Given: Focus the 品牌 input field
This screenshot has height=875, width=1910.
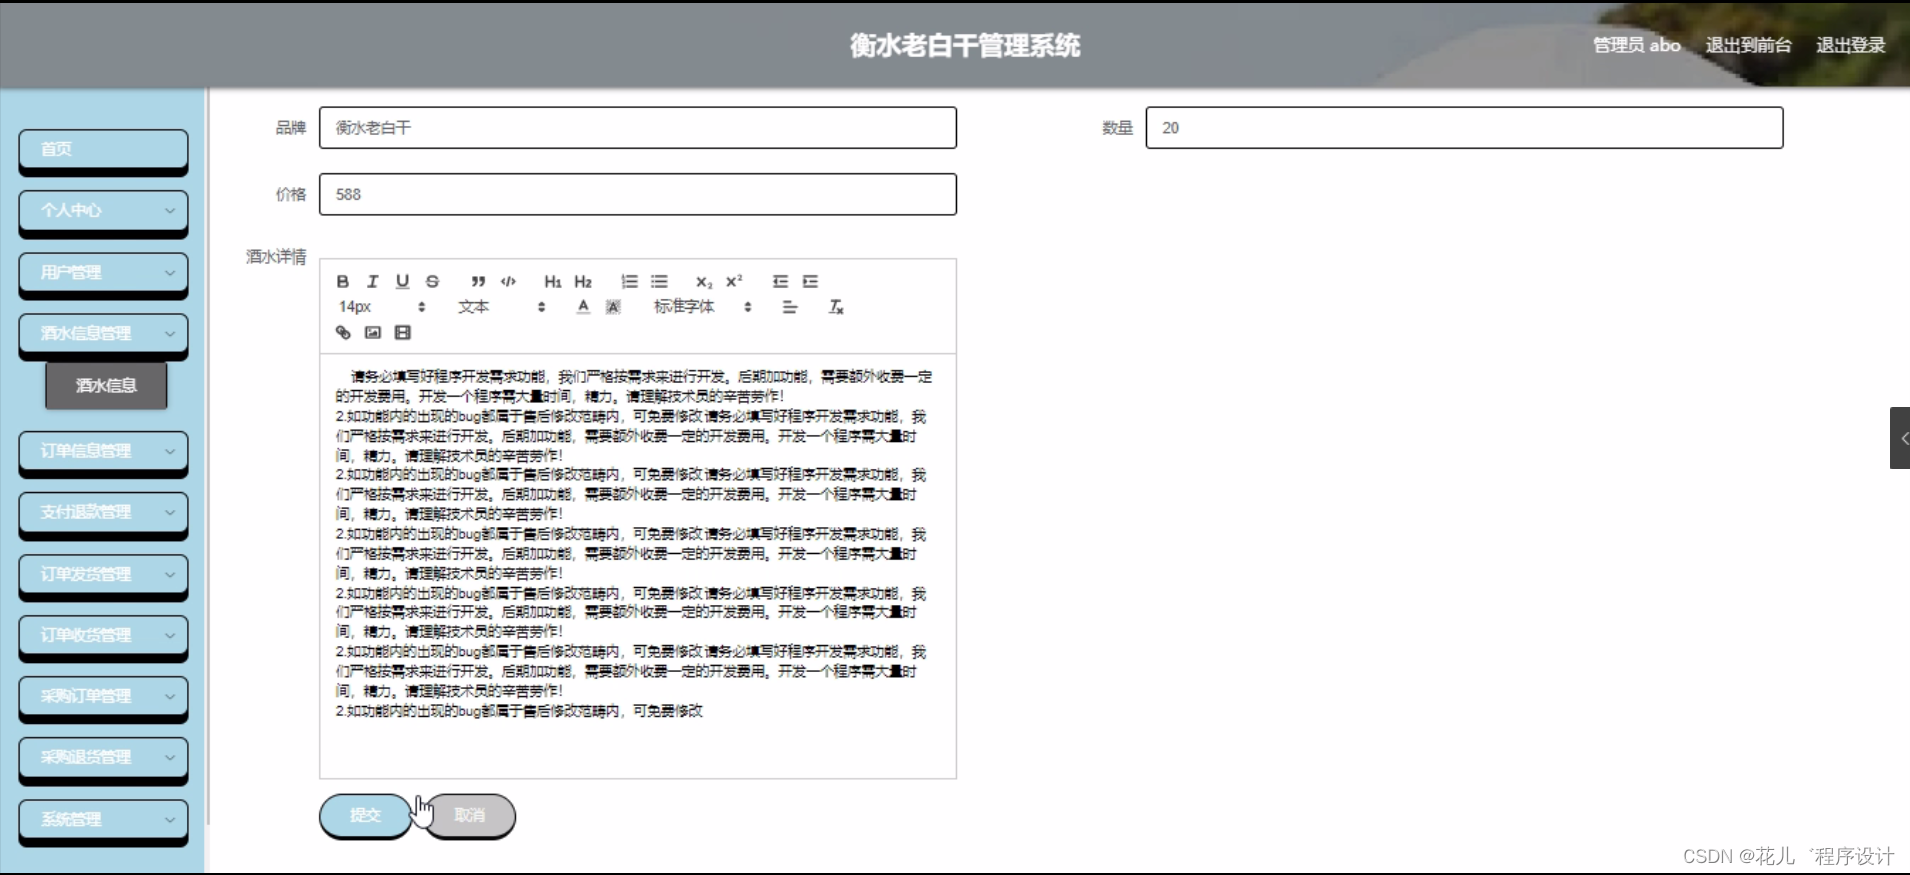Looking at the screenshot, I should pyautogui.click(x=638, y=128).
